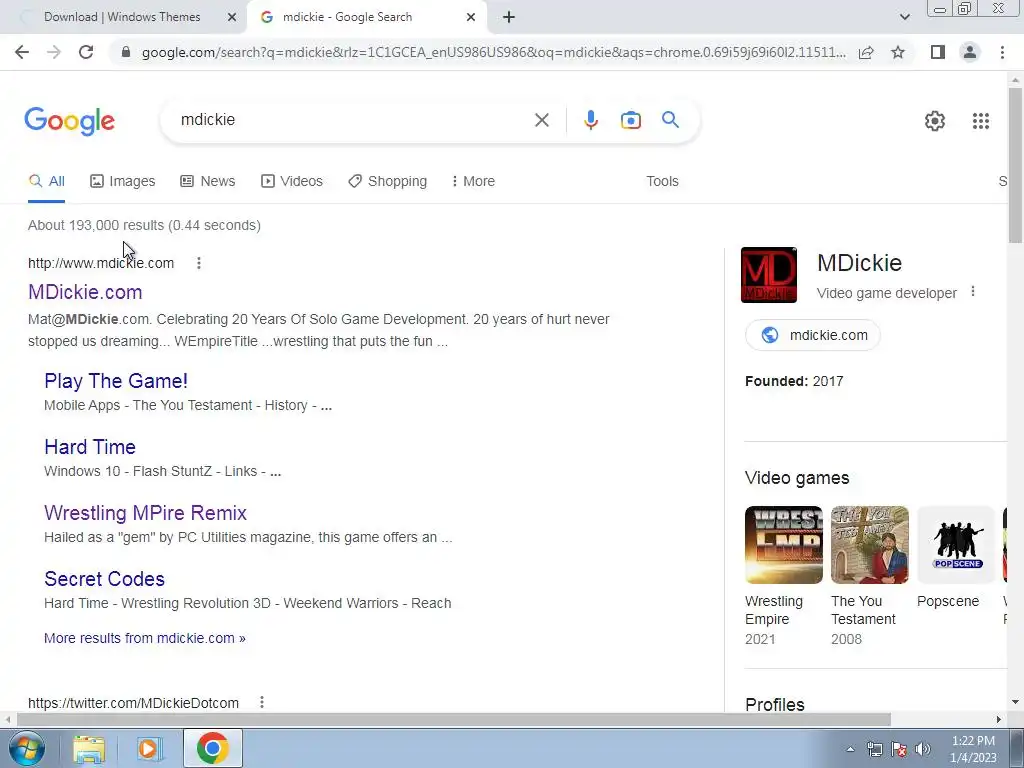Open Windows Media Player from taskbar
This screenshot has width=1024, height=768.
[x=150, y=748]
